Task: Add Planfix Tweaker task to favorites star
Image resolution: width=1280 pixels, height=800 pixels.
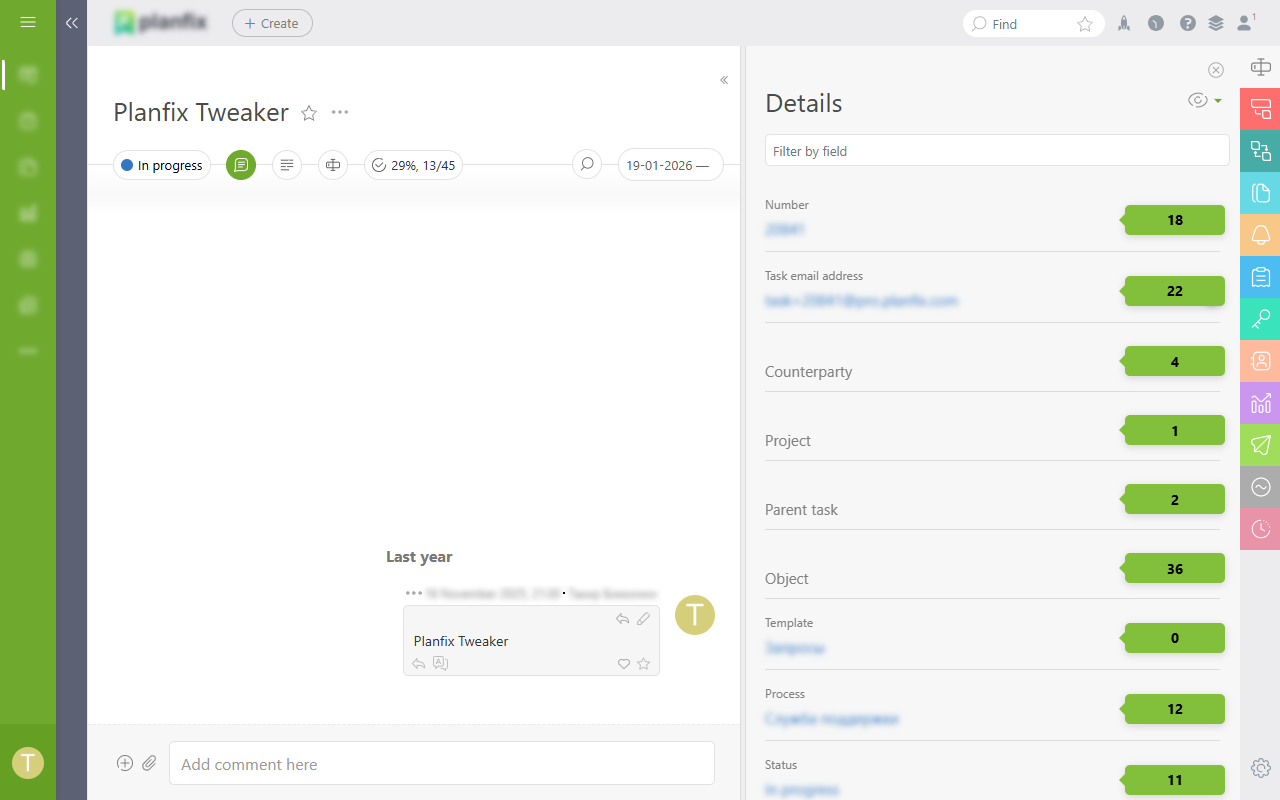Action: 309,113
